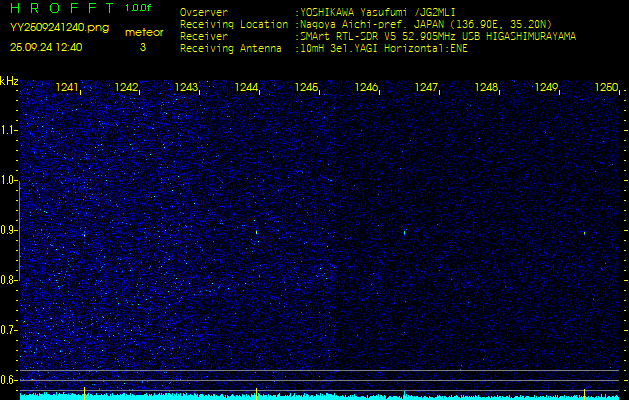629x400 pixels.
Task: Click the Receiving Antenna label
Action: pos(231,49)
